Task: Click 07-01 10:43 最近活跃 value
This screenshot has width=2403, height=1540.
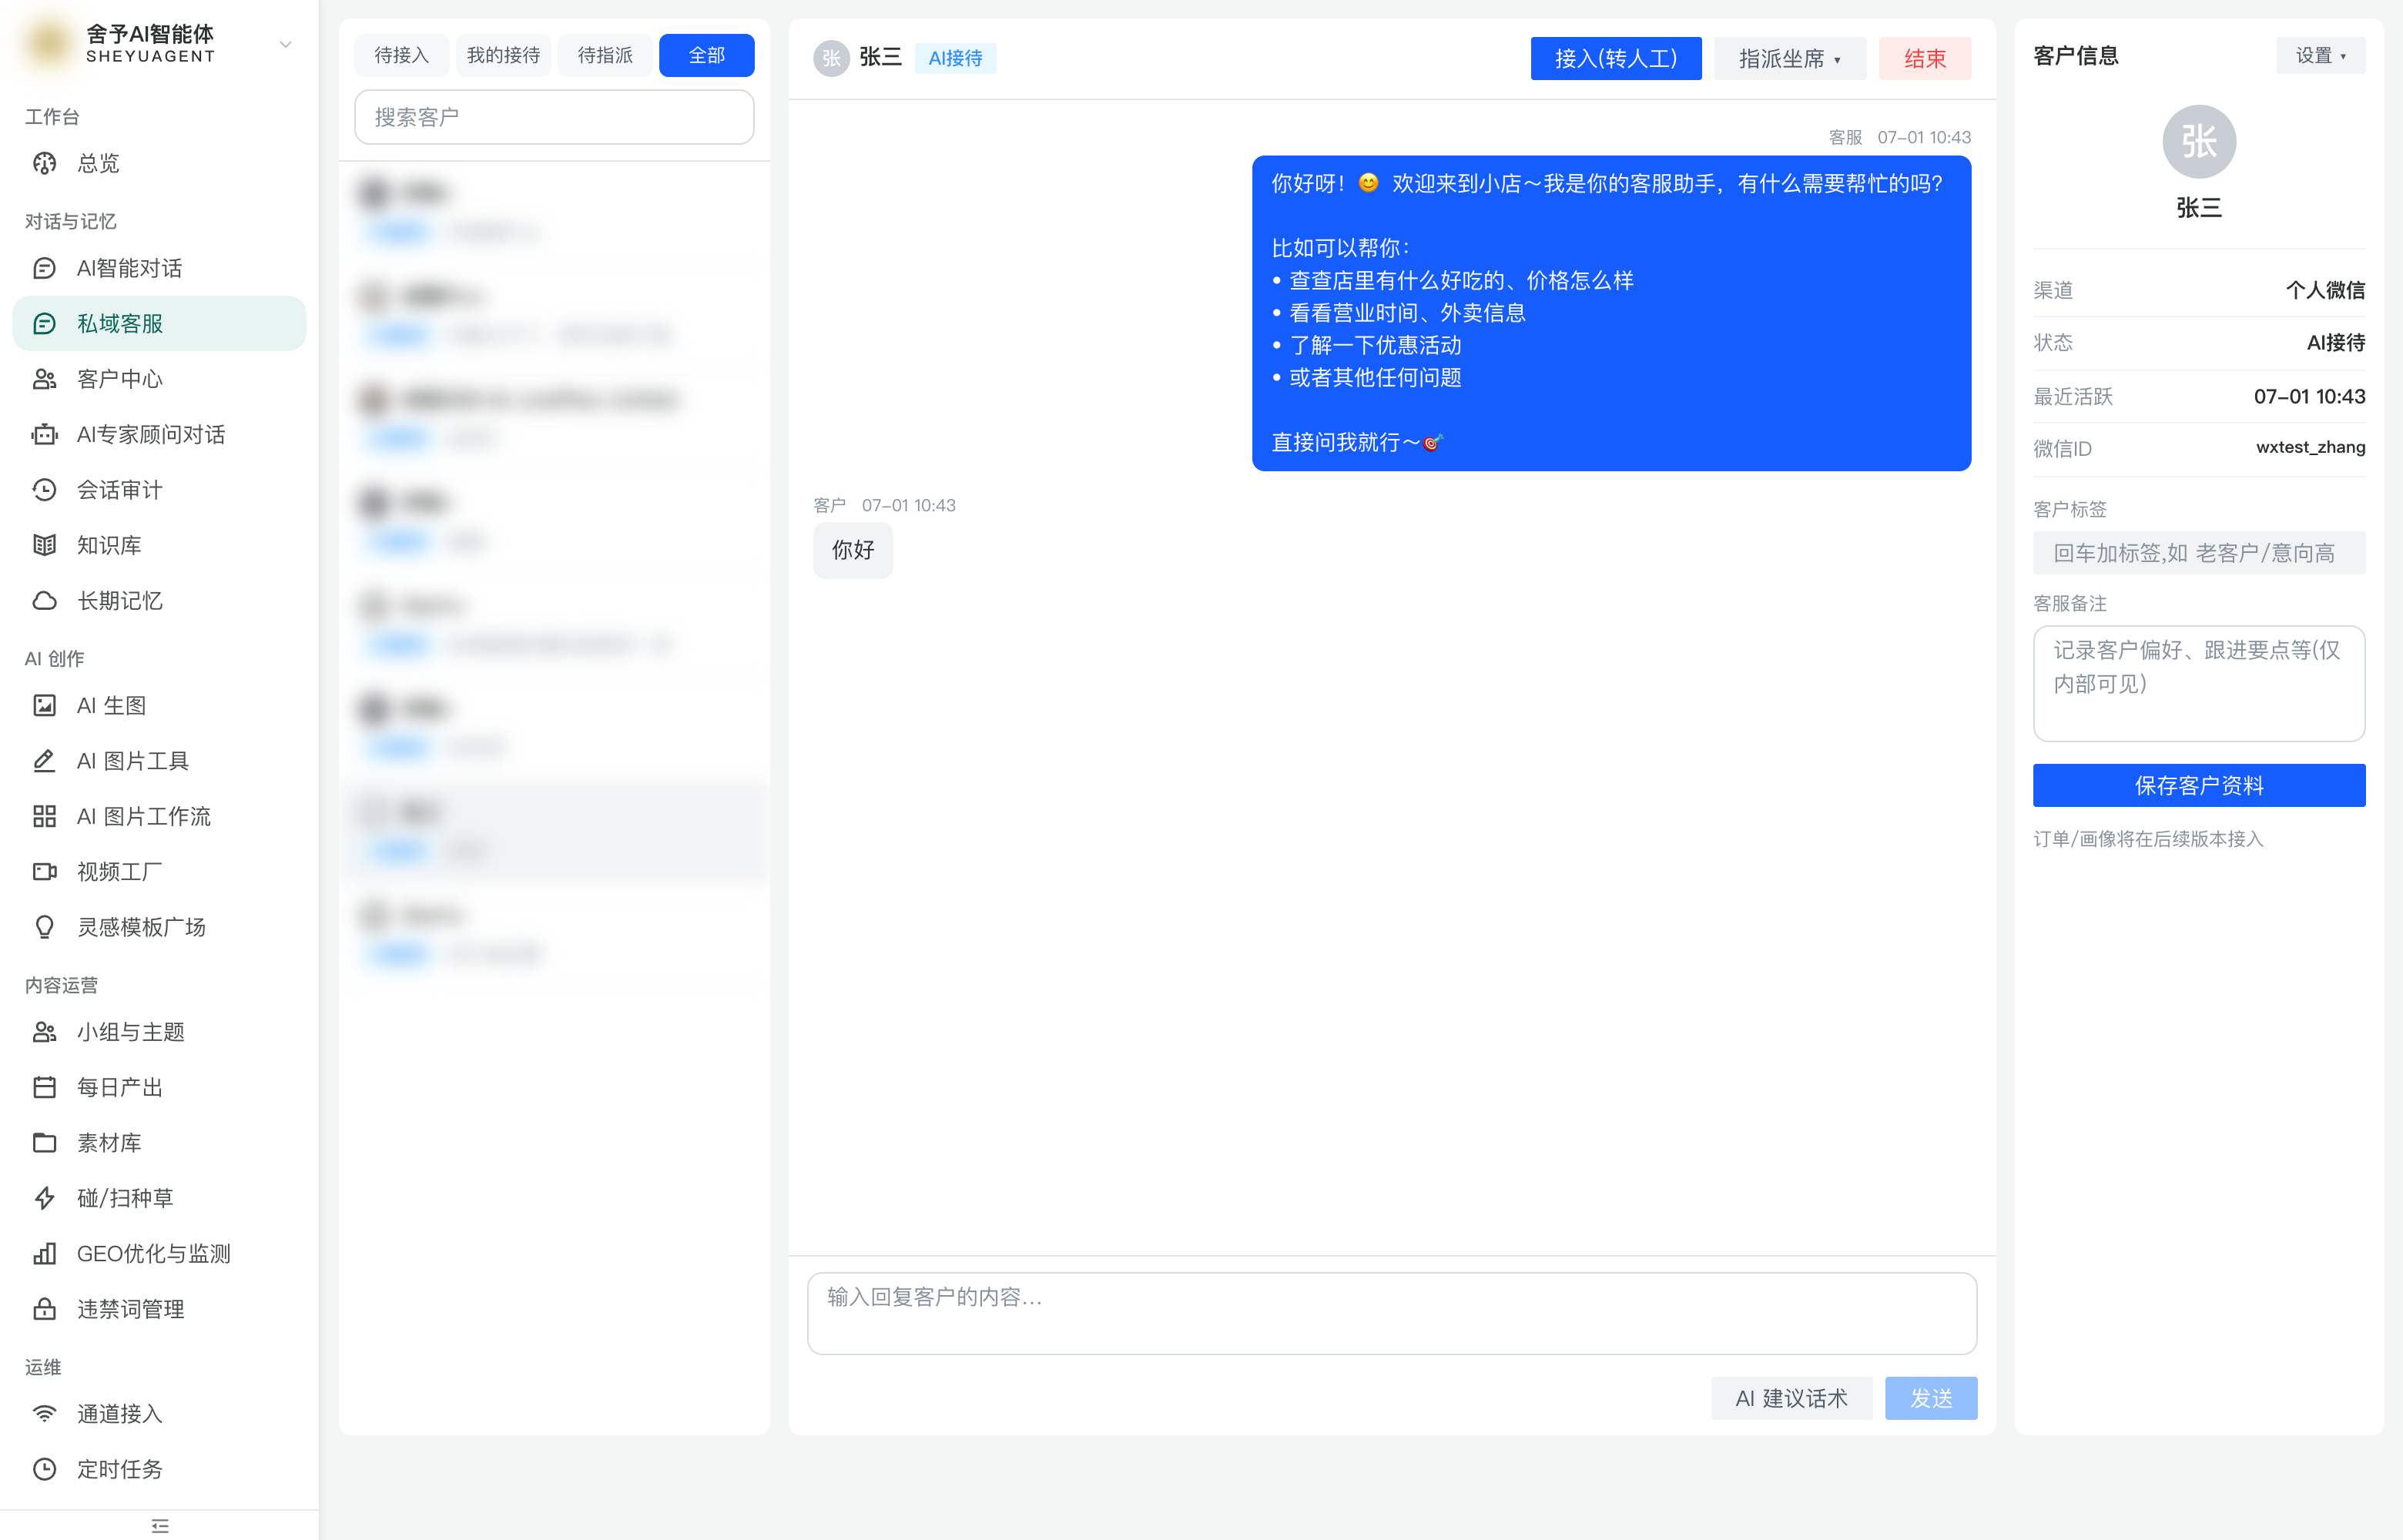Action: (2309, 396)
